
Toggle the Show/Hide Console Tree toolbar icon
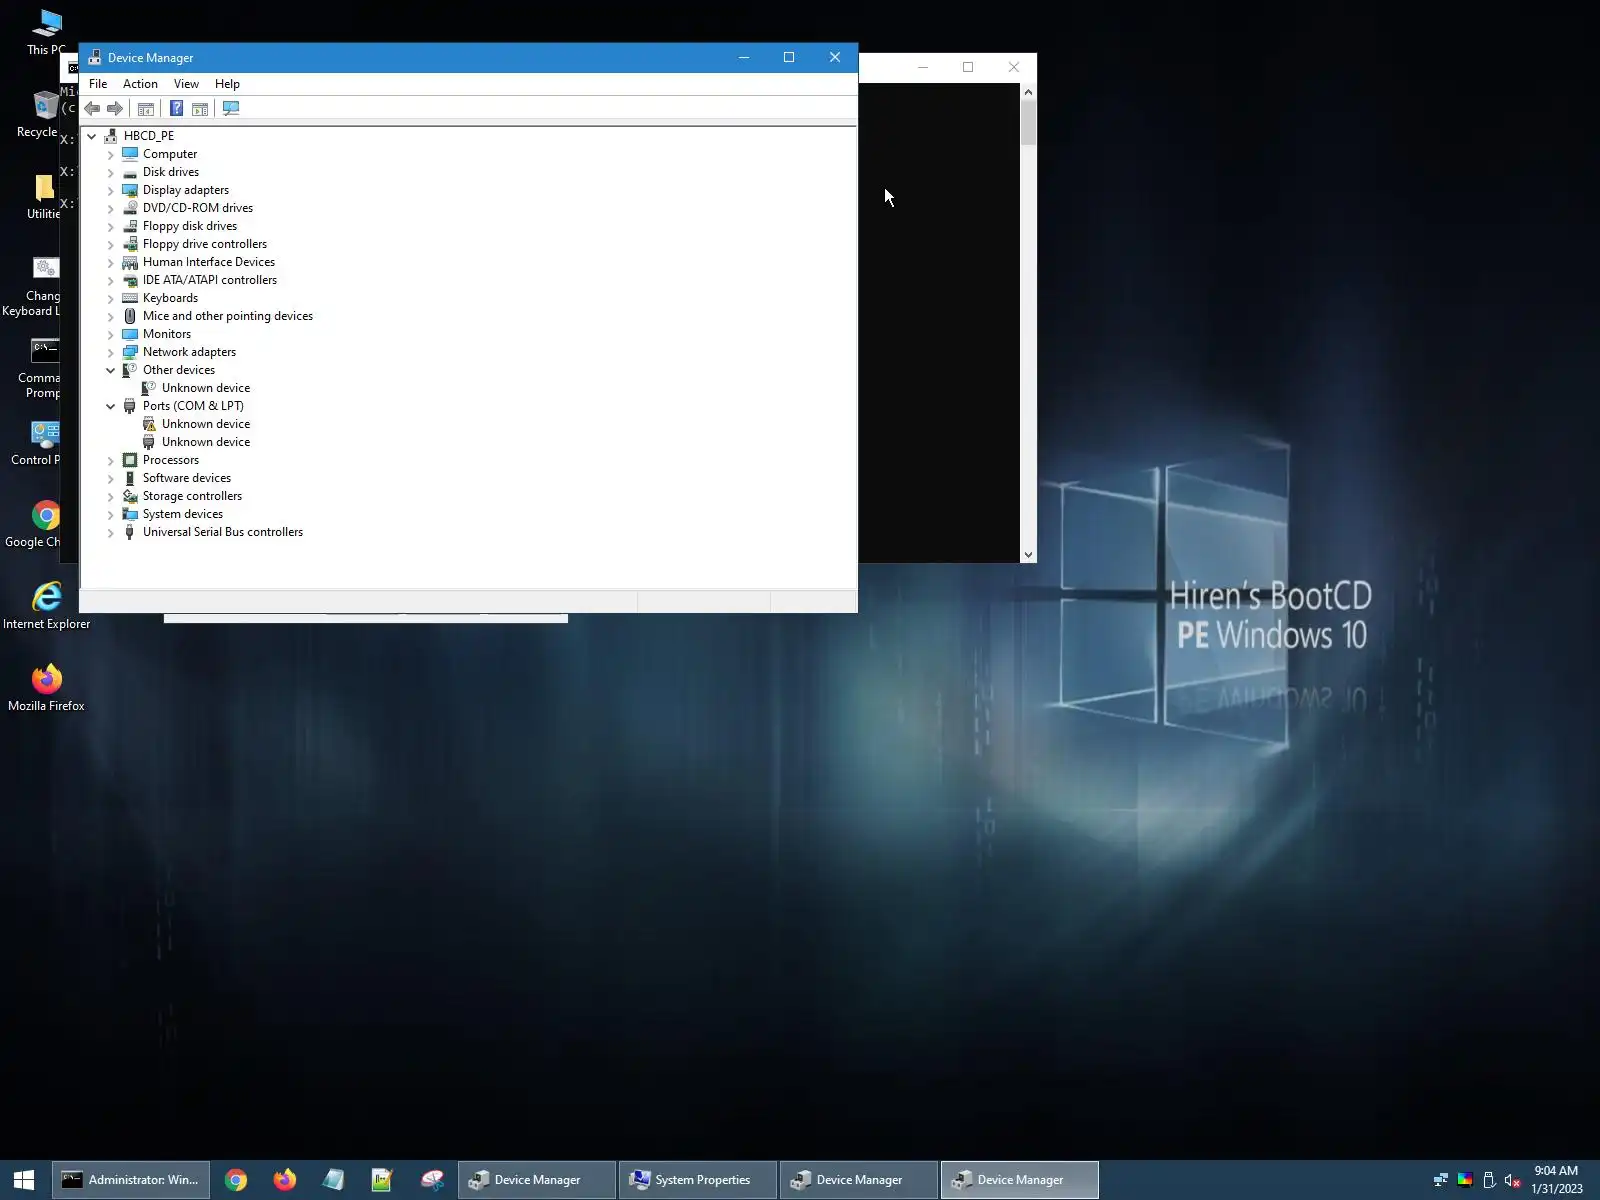coord(146,109)
